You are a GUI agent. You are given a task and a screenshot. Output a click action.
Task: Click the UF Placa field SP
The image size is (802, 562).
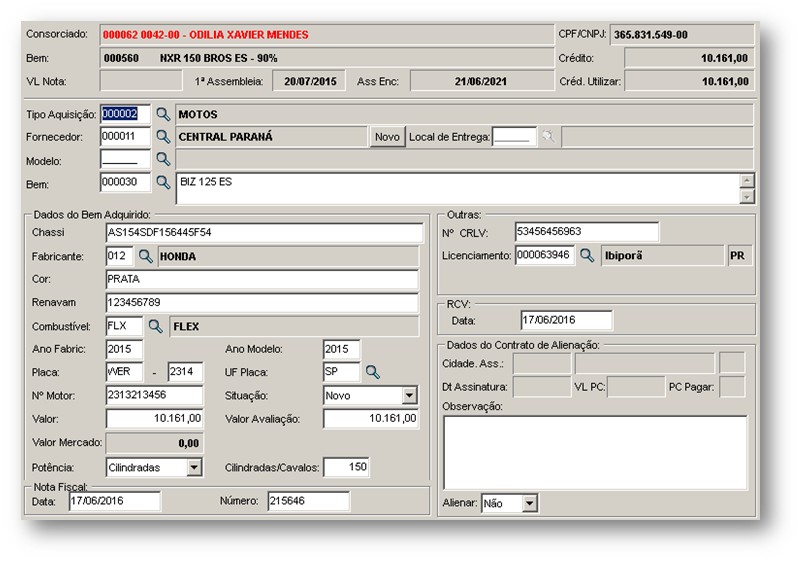point(341,372)
